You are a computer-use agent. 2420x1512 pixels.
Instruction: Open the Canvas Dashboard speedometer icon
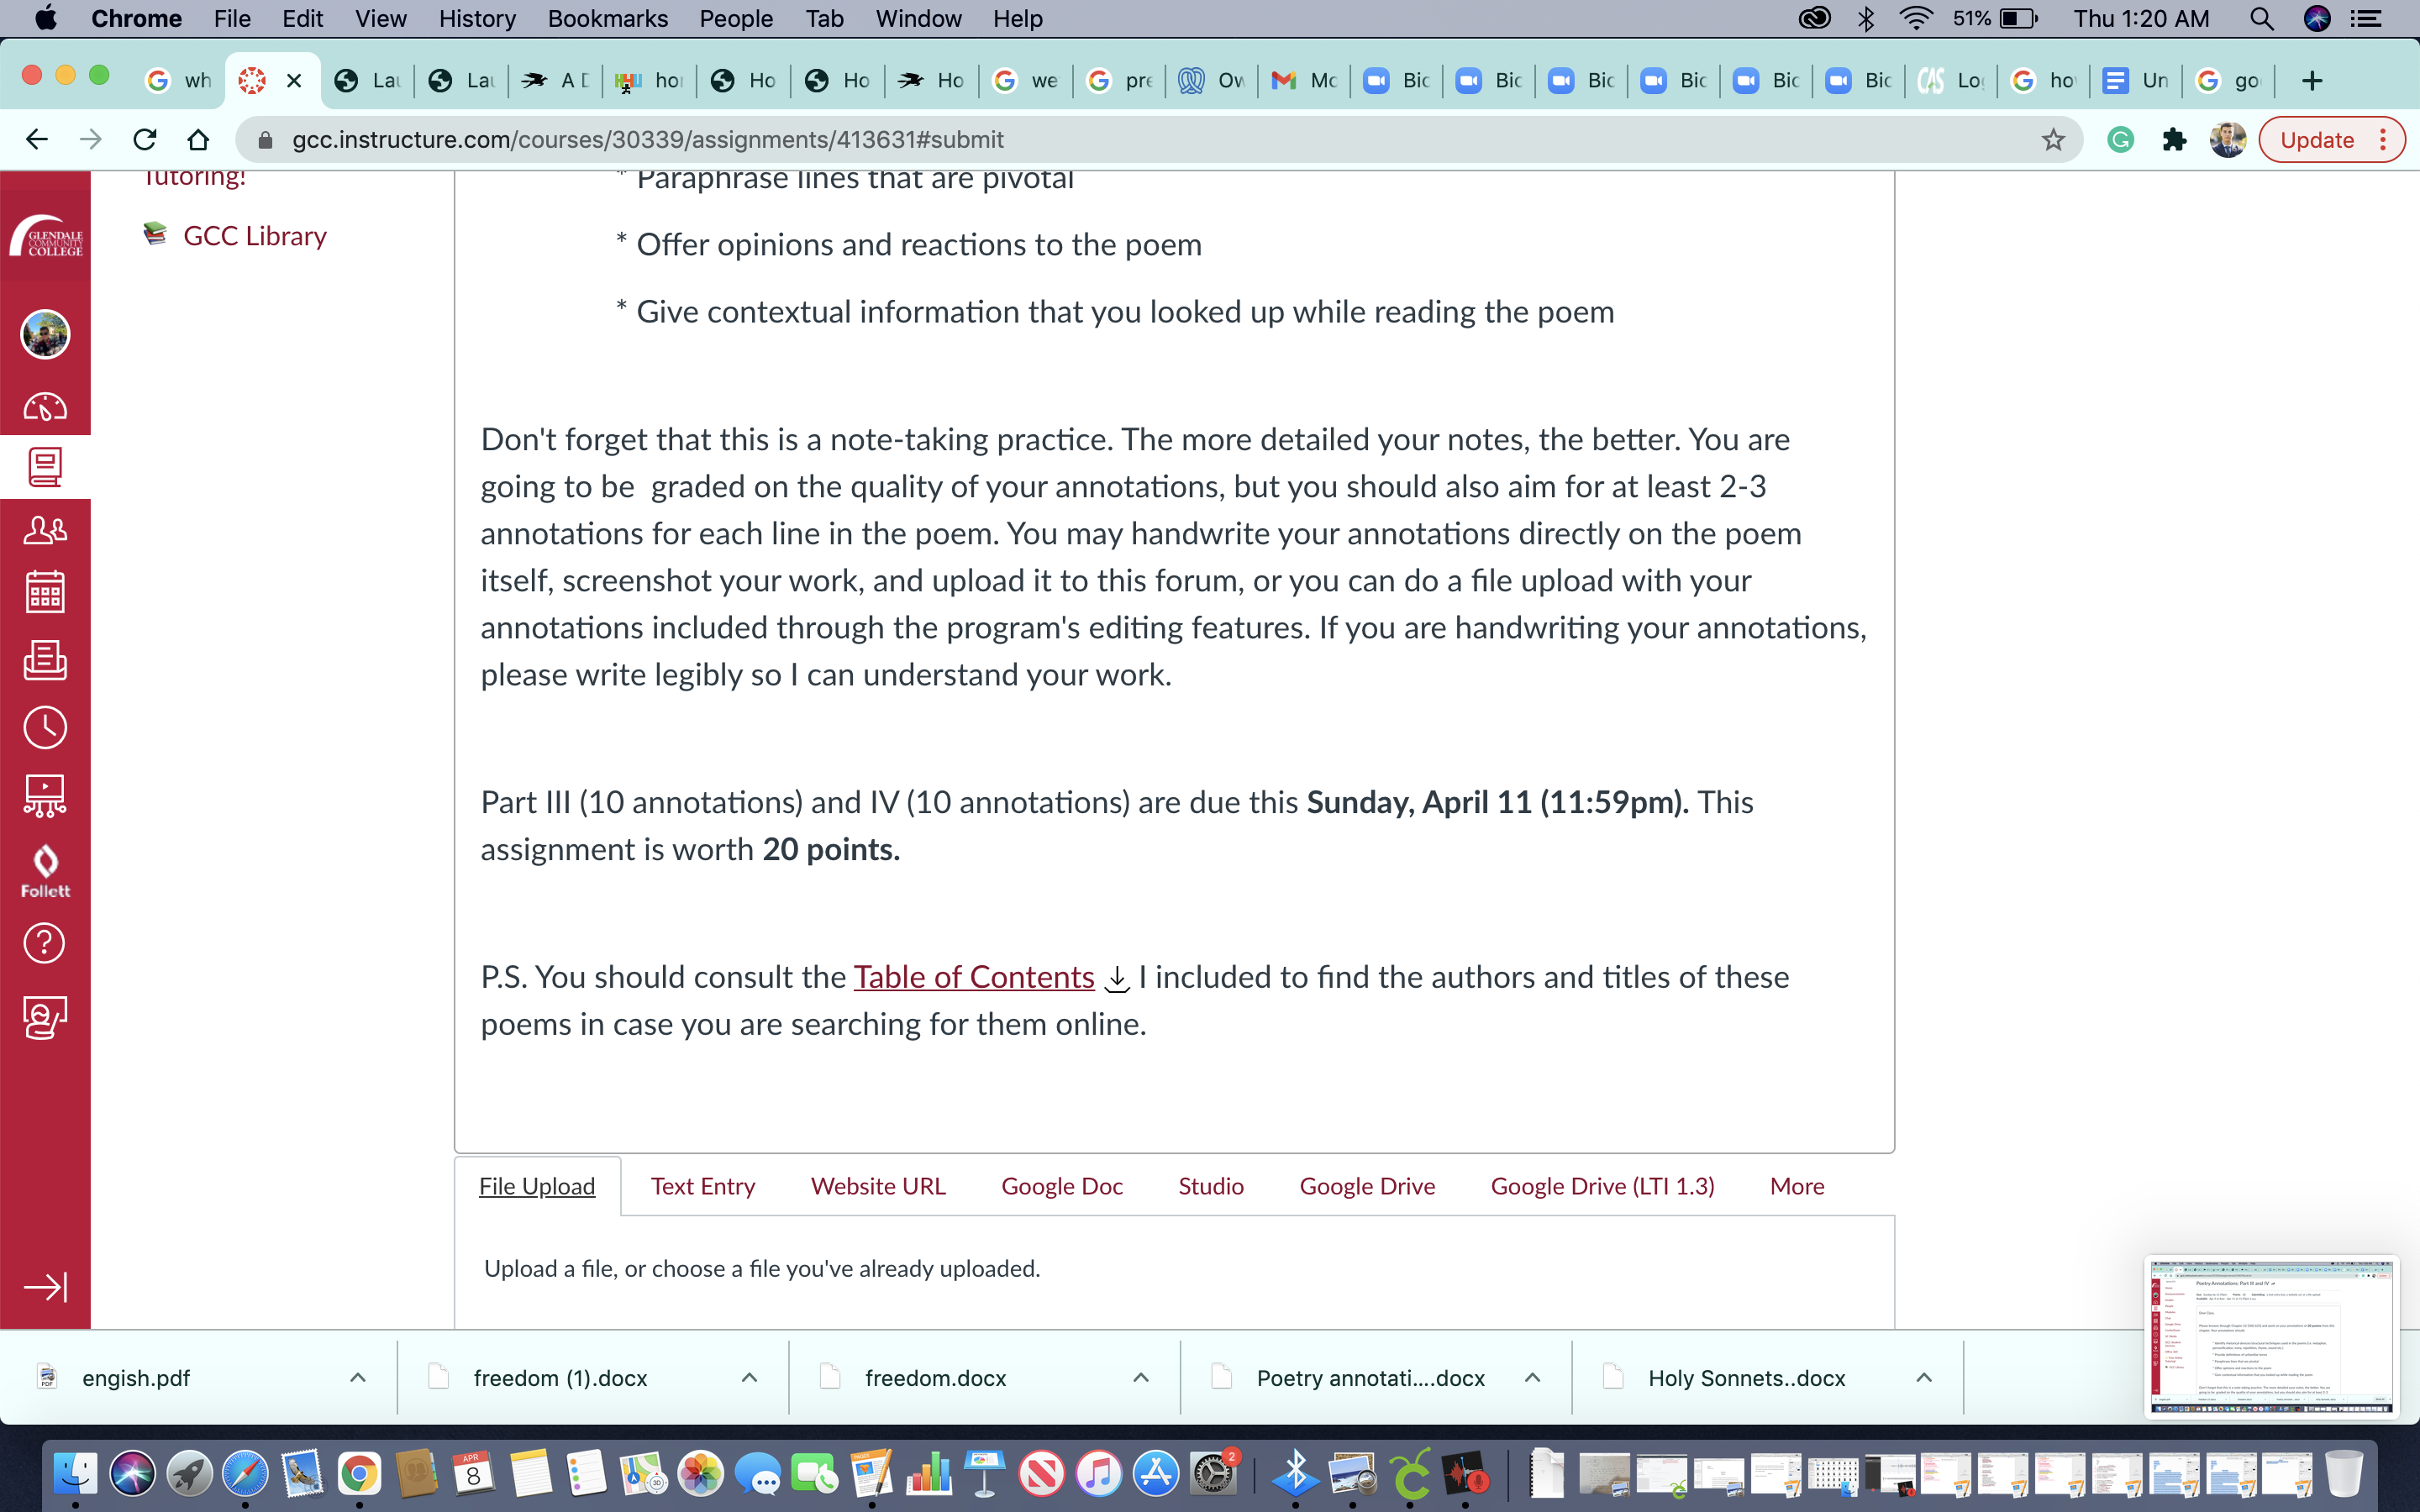[x=45, y=407]
